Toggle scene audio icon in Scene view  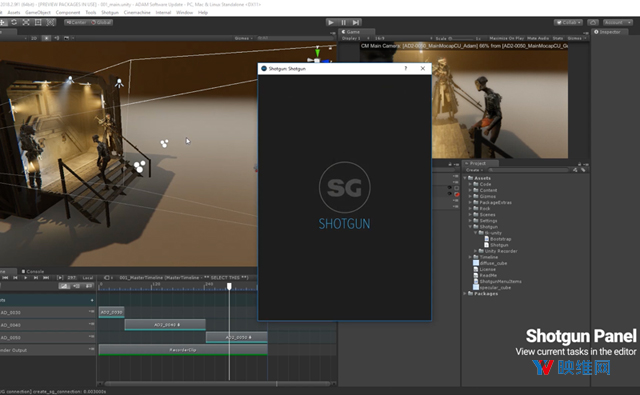(57, 38)
